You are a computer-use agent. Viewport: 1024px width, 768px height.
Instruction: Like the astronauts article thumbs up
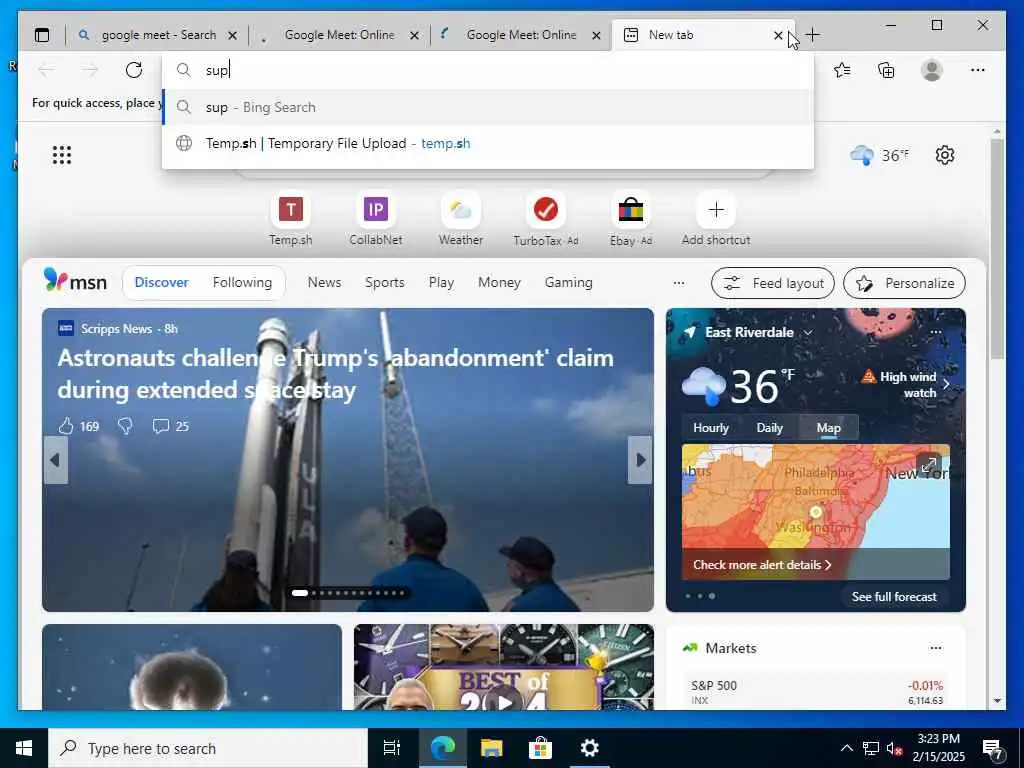[x=66, y=426]
